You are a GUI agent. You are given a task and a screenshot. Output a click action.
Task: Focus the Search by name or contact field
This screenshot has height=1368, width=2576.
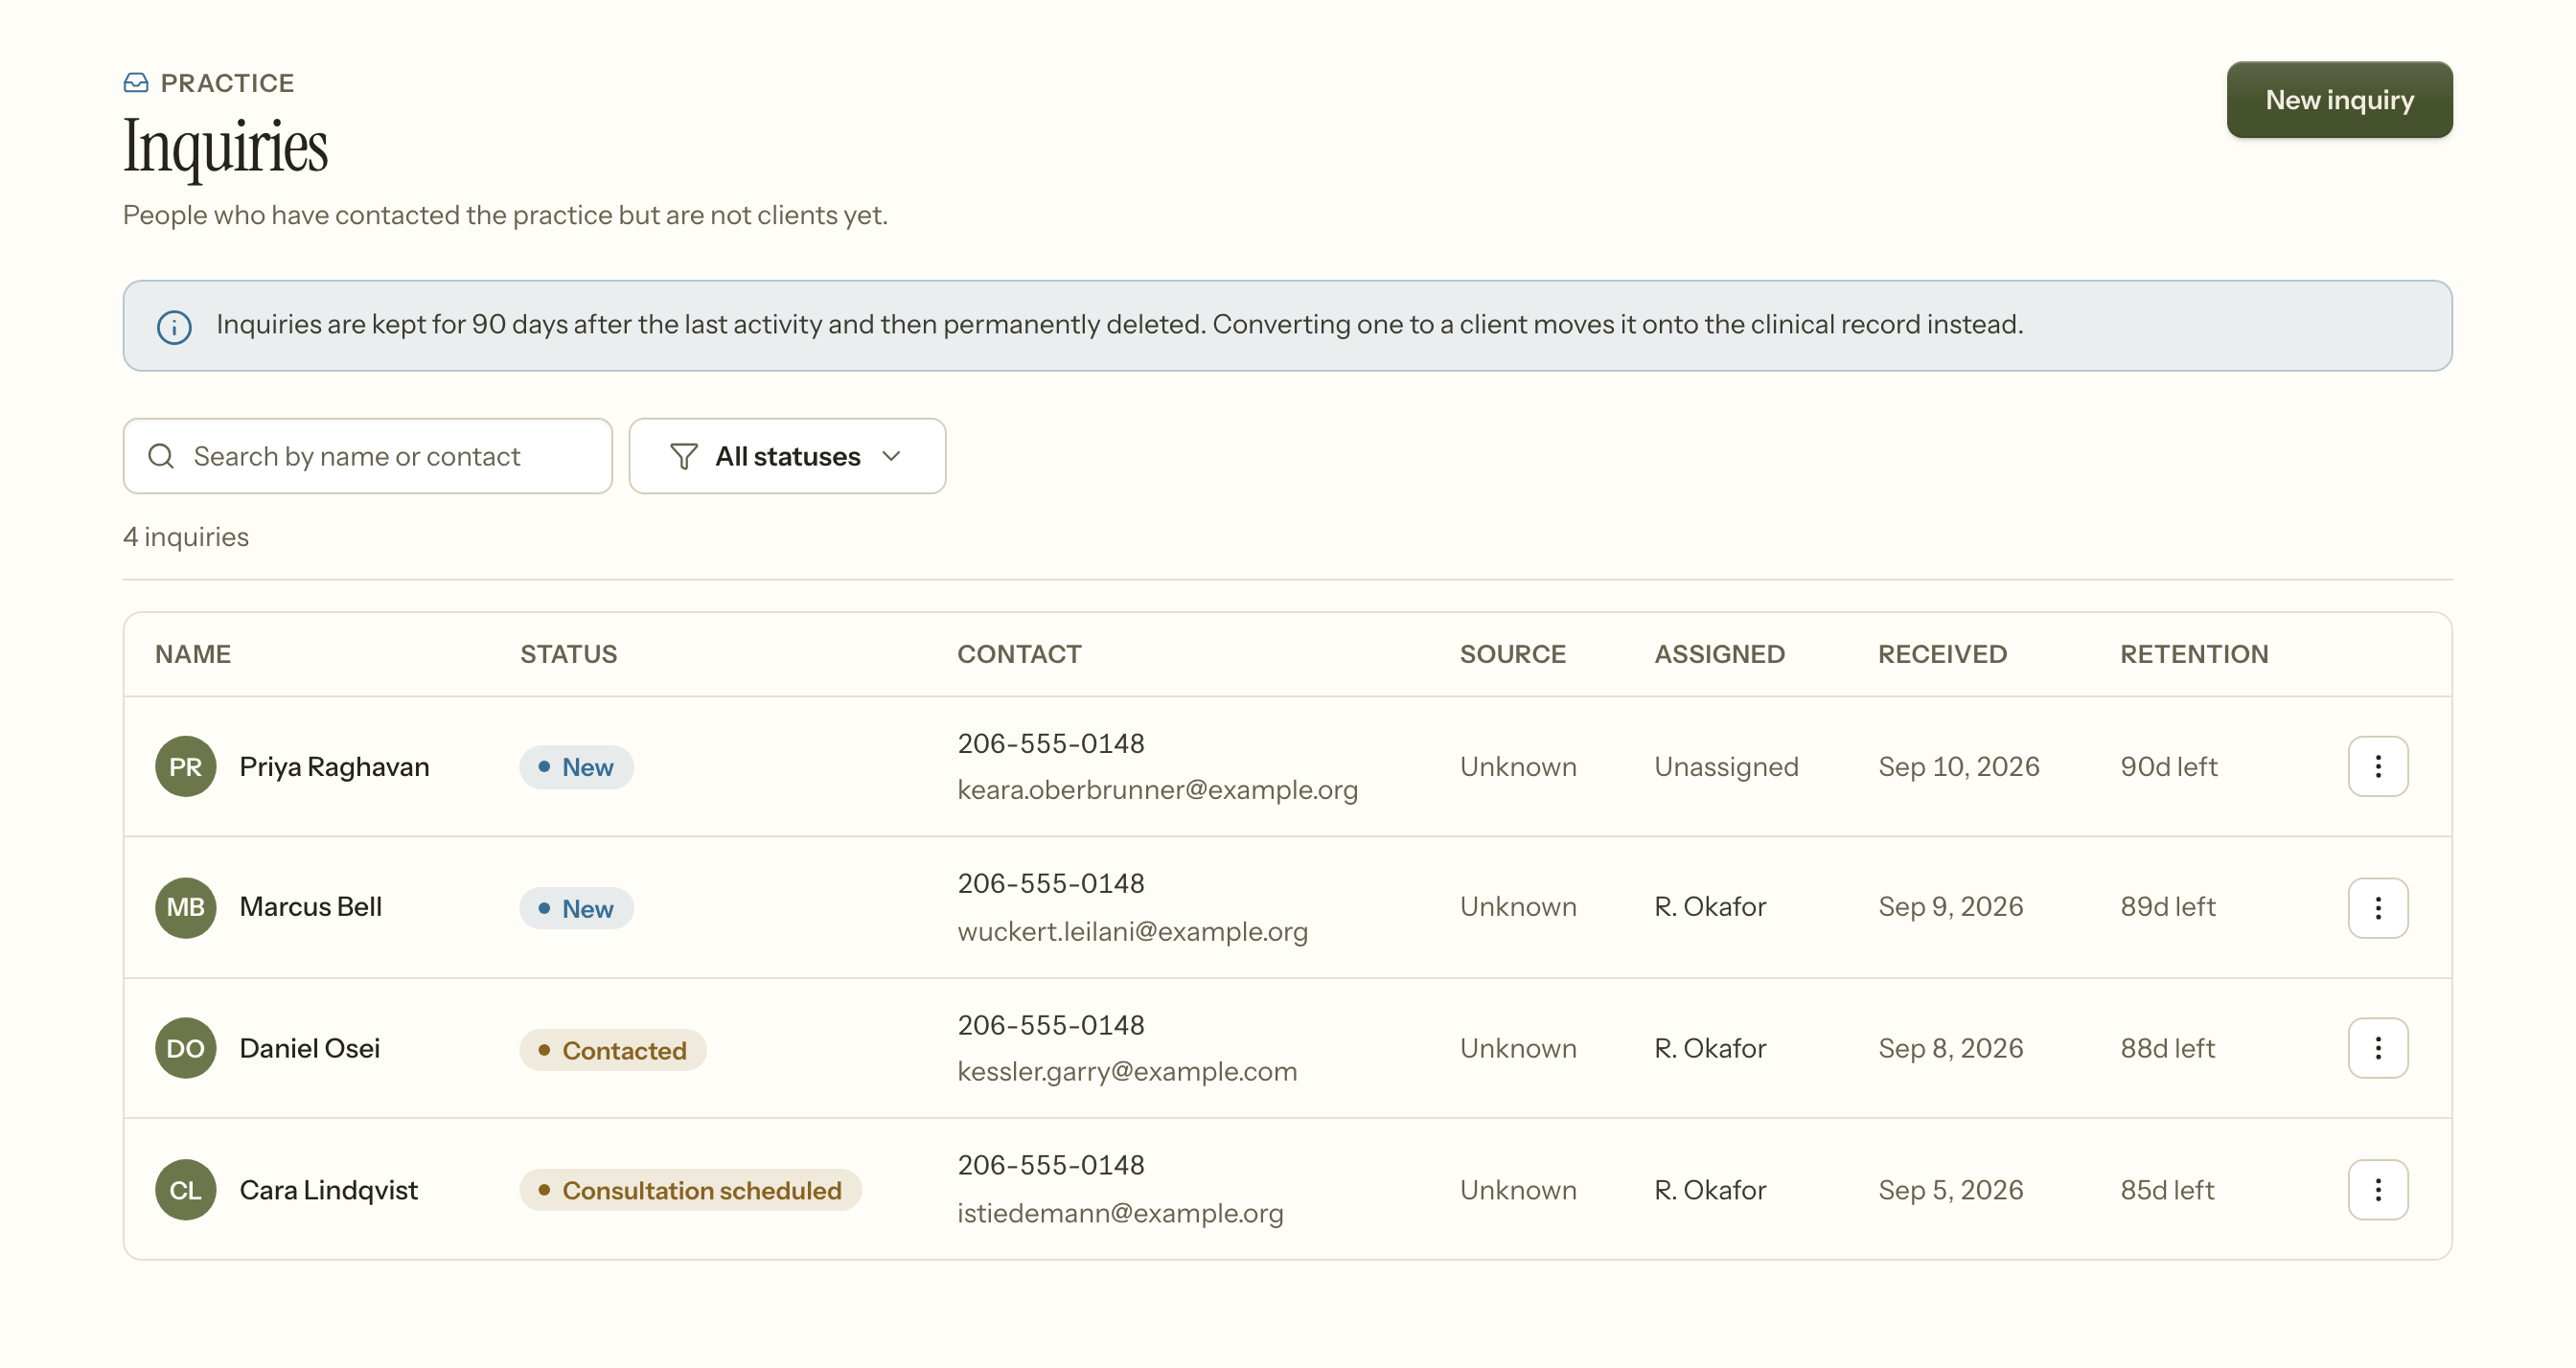pyautogui.click(x=367, y=456)
